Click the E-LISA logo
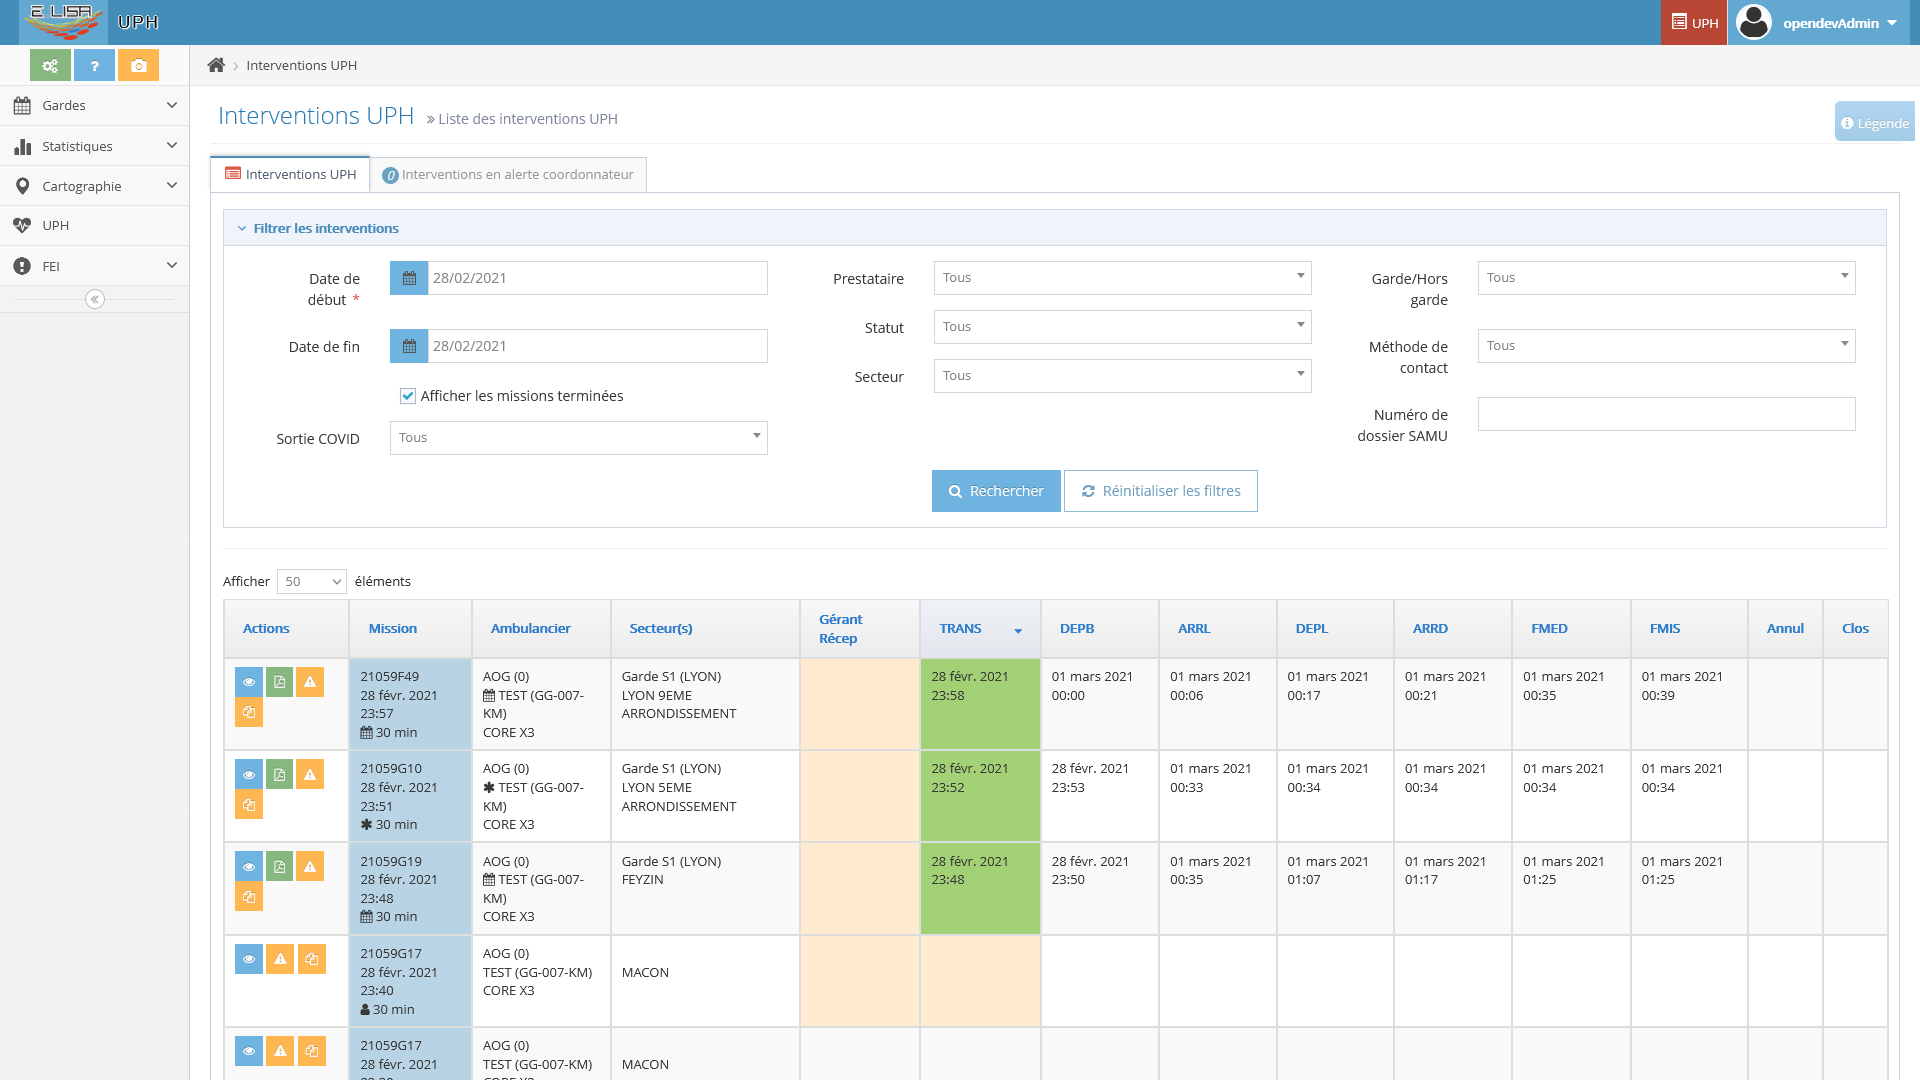 pos(63,22)
